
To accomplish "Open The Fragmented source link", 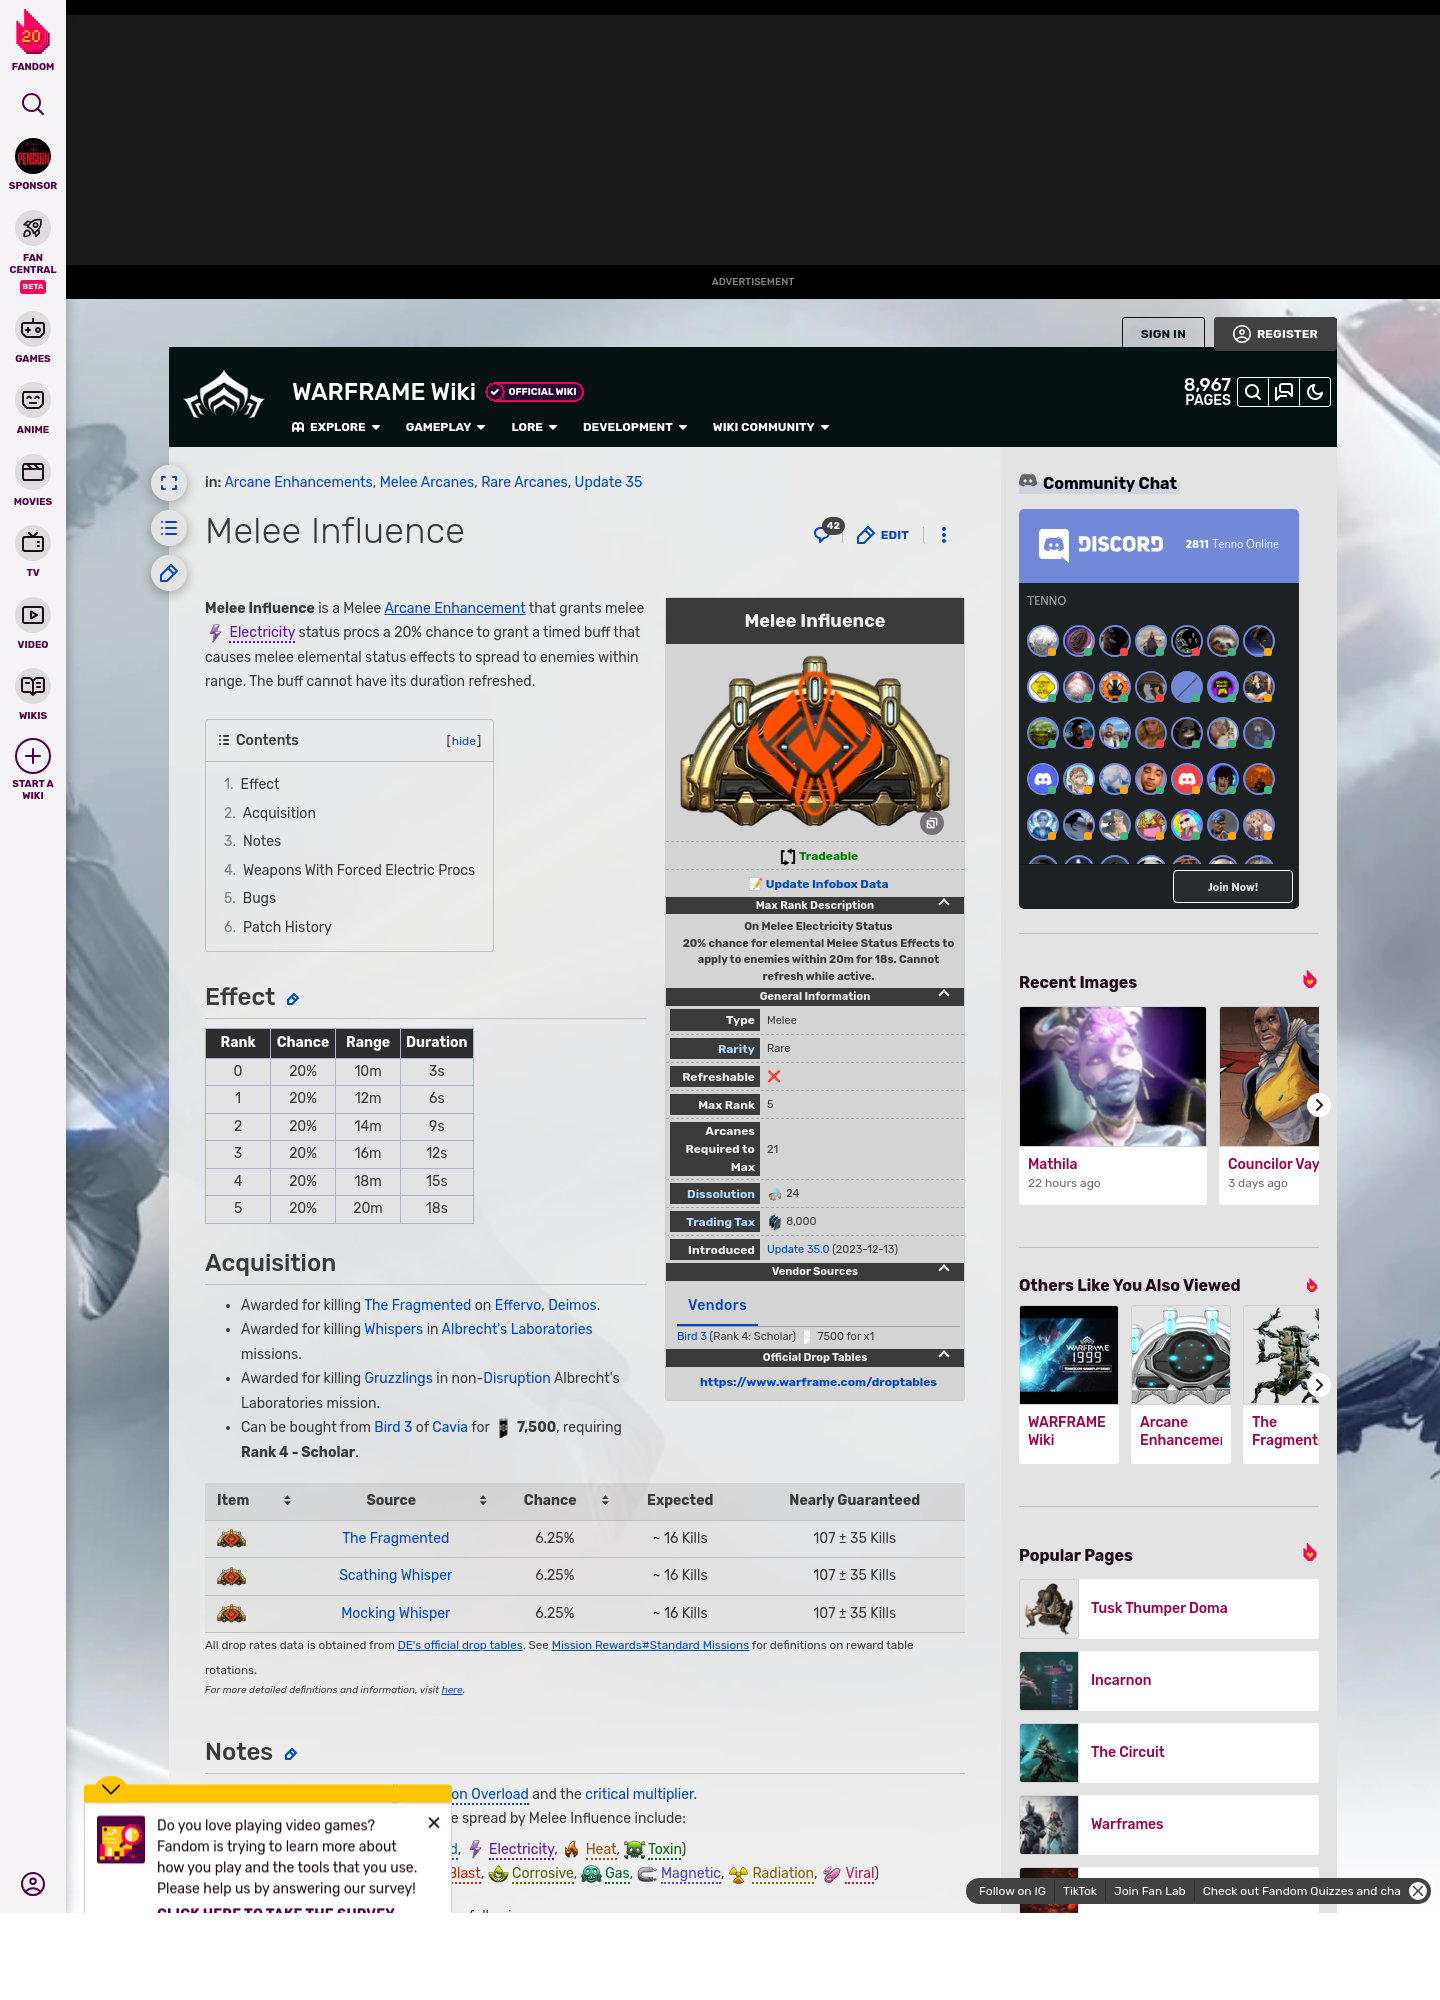I will point(396,1538).
